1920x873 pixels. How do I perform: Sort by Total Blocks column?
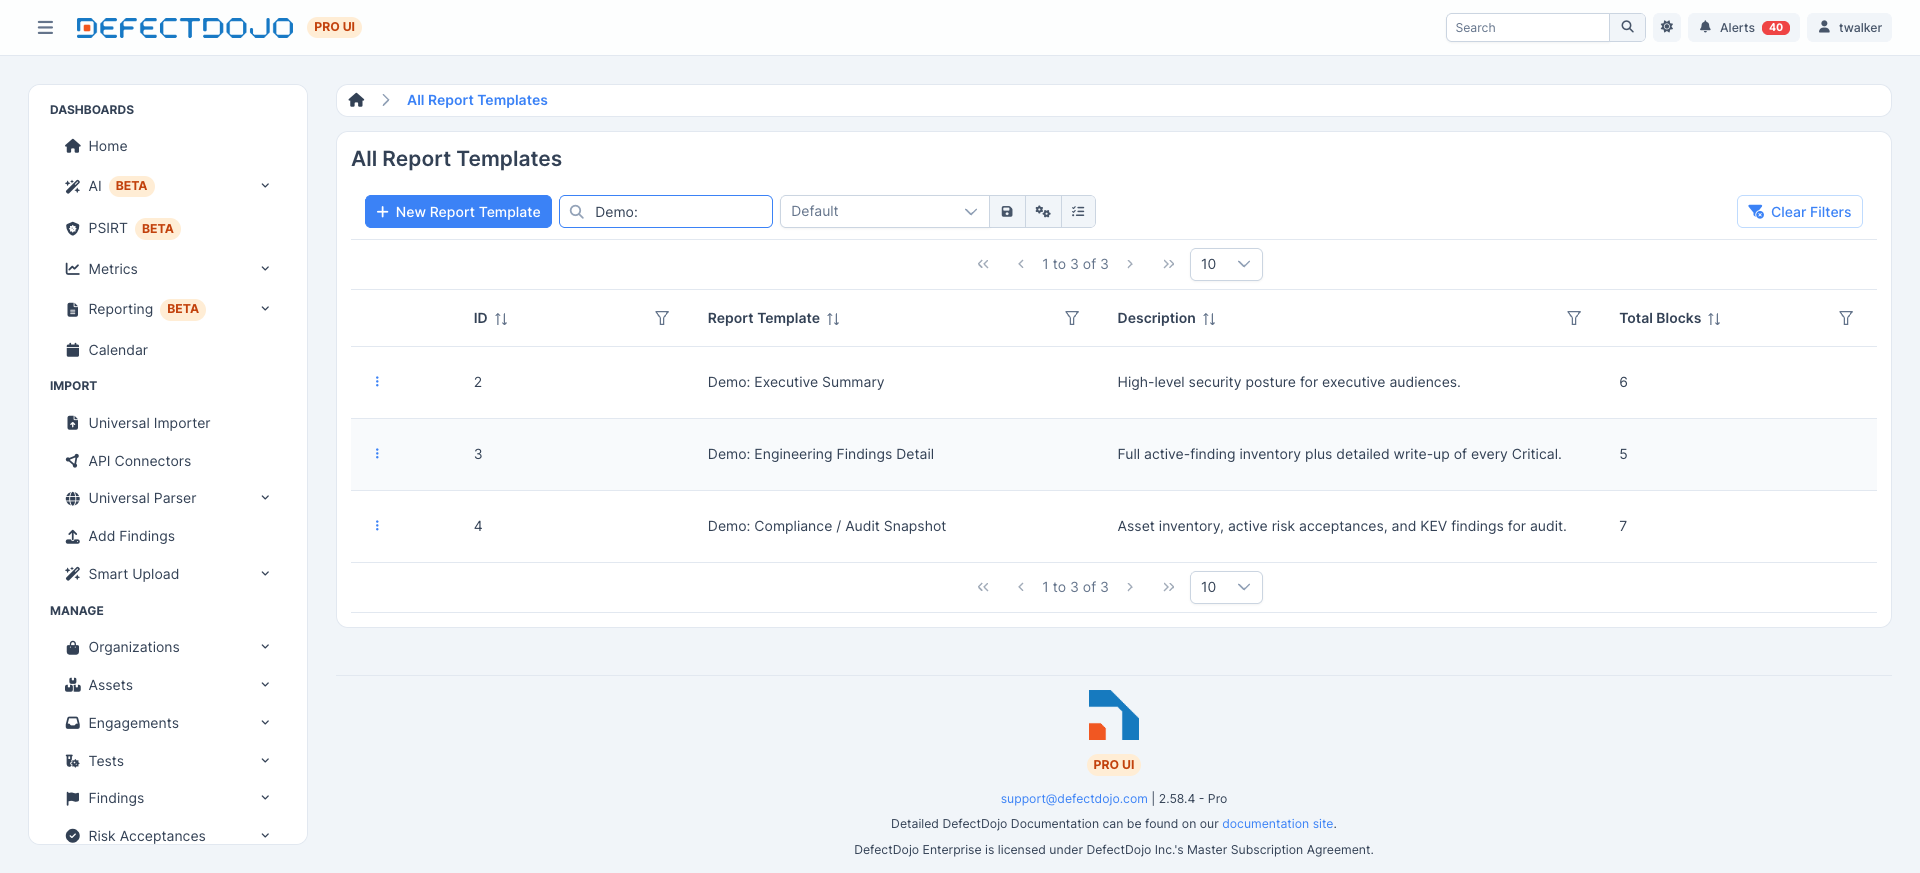pos(1714,319)
